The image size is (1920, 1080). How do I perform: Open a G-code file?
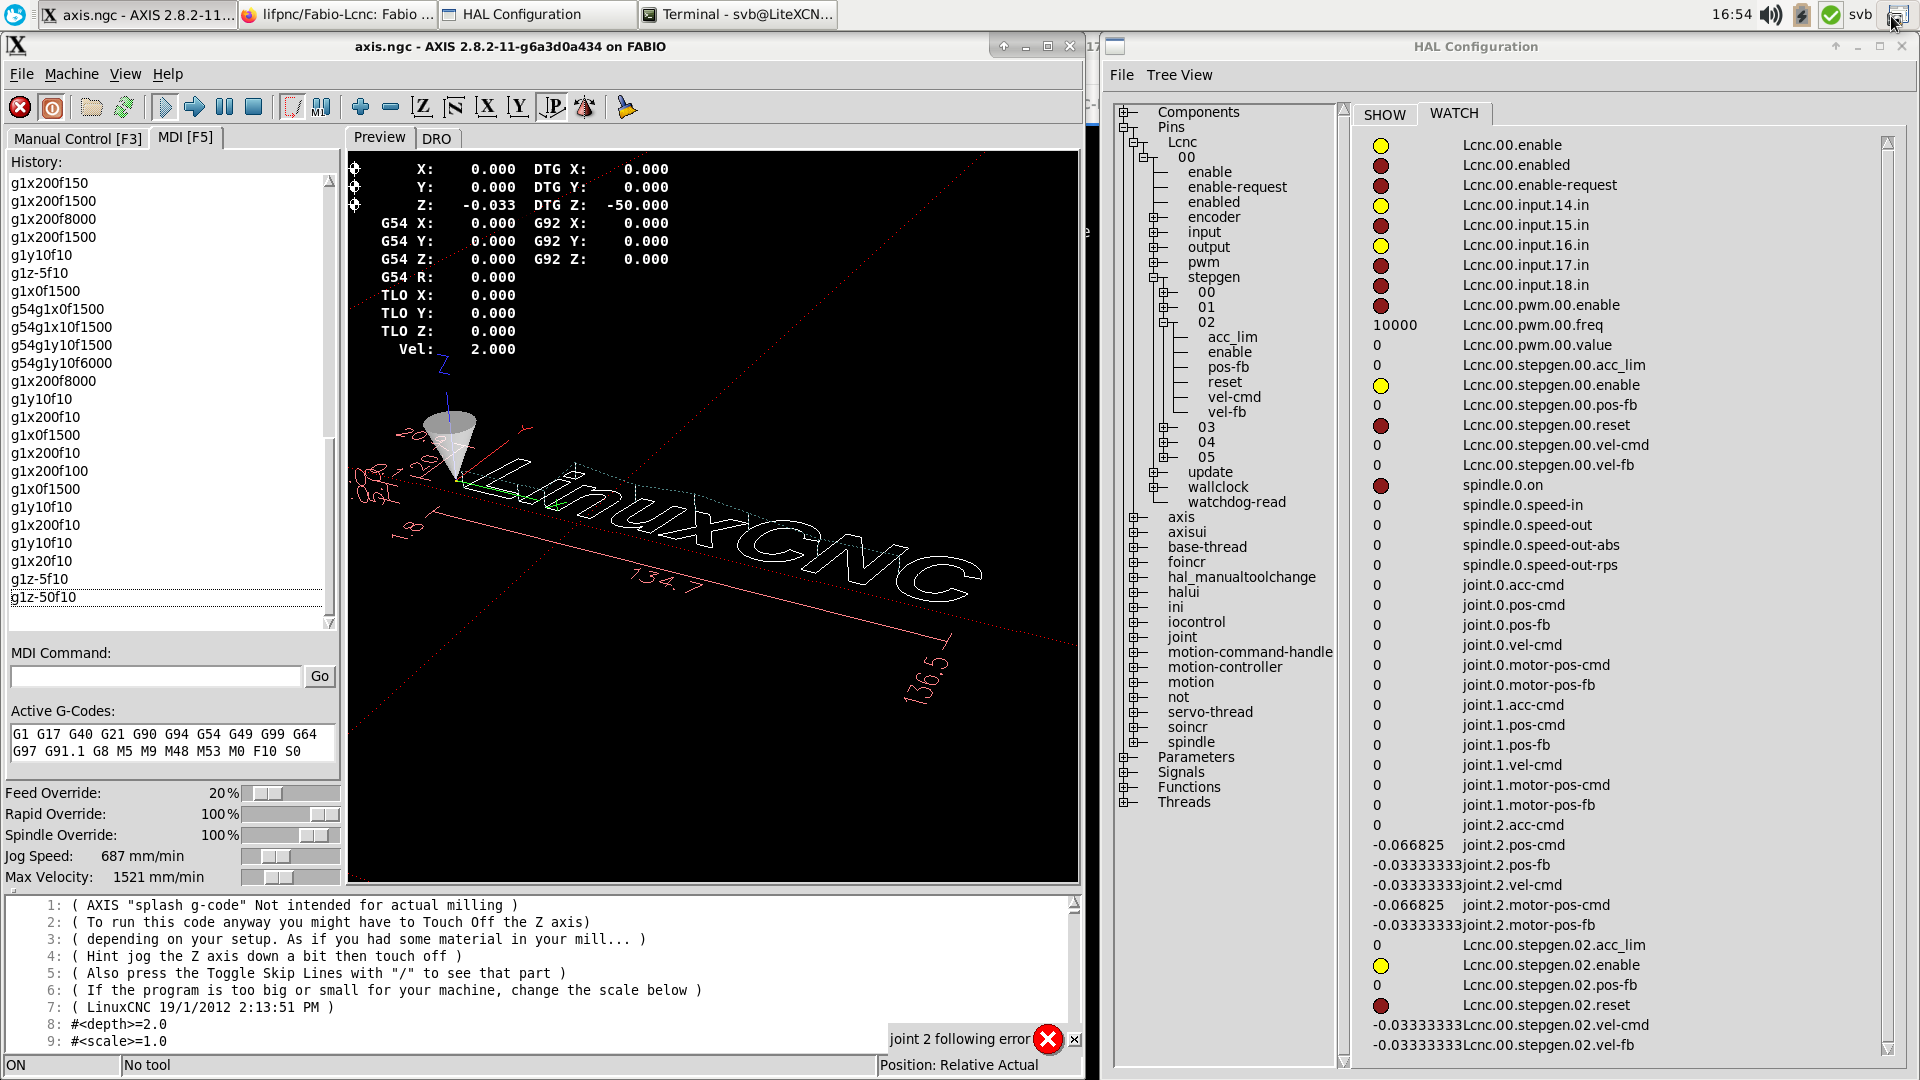coord(91,107)
